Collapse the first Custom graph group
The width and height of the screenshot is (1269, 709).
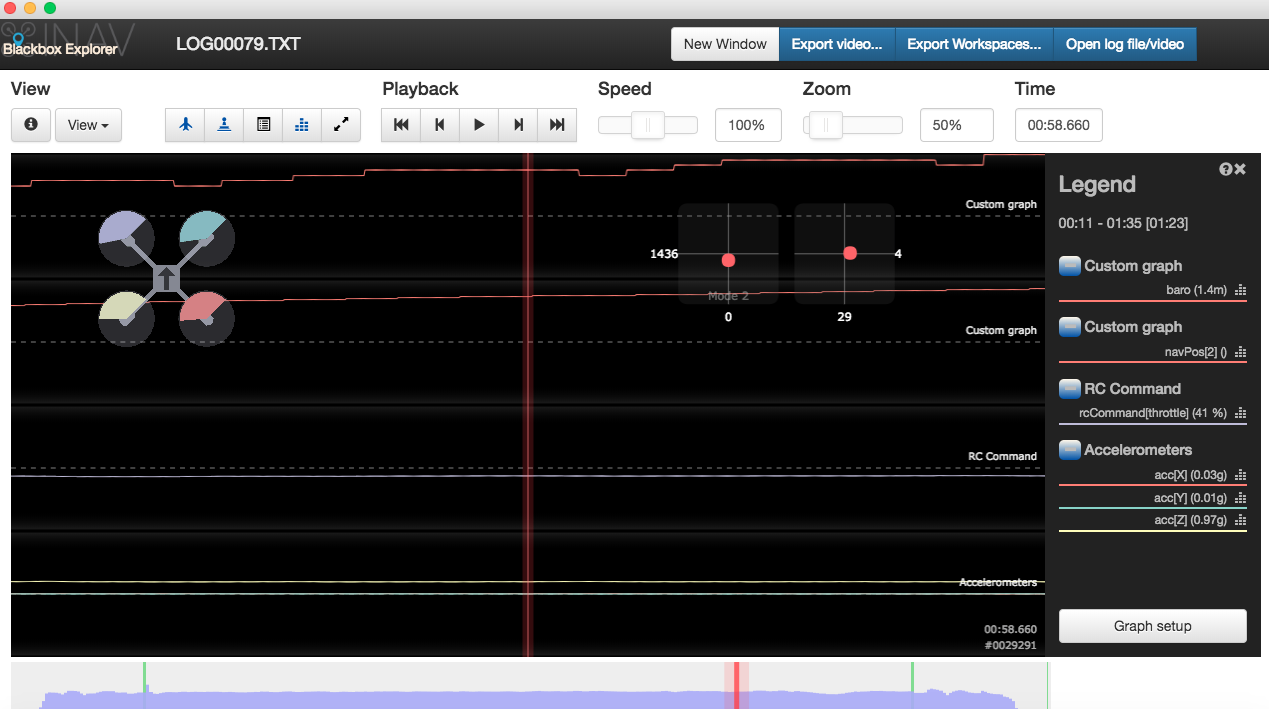click(1068, 265)
